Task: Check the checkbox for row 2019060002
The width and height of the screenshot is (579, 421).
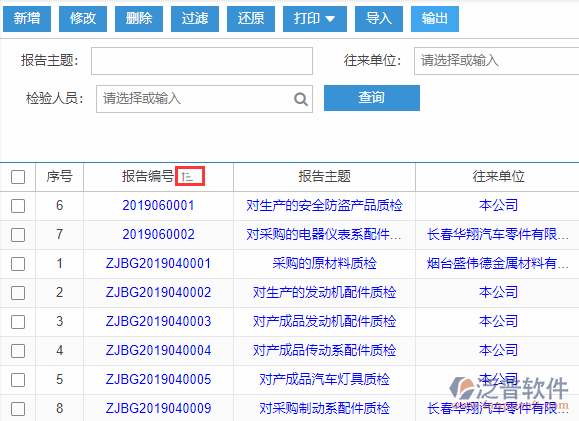Action: tap(18, 235)
